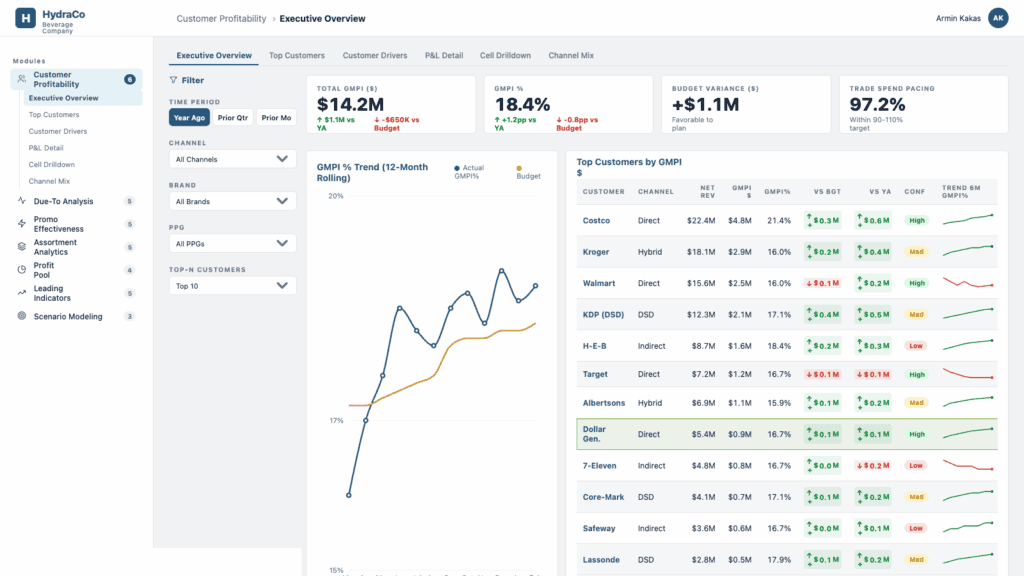Click Walmart trend sparkline
The width and height of the screenshot is (1024, 576).
968,283
